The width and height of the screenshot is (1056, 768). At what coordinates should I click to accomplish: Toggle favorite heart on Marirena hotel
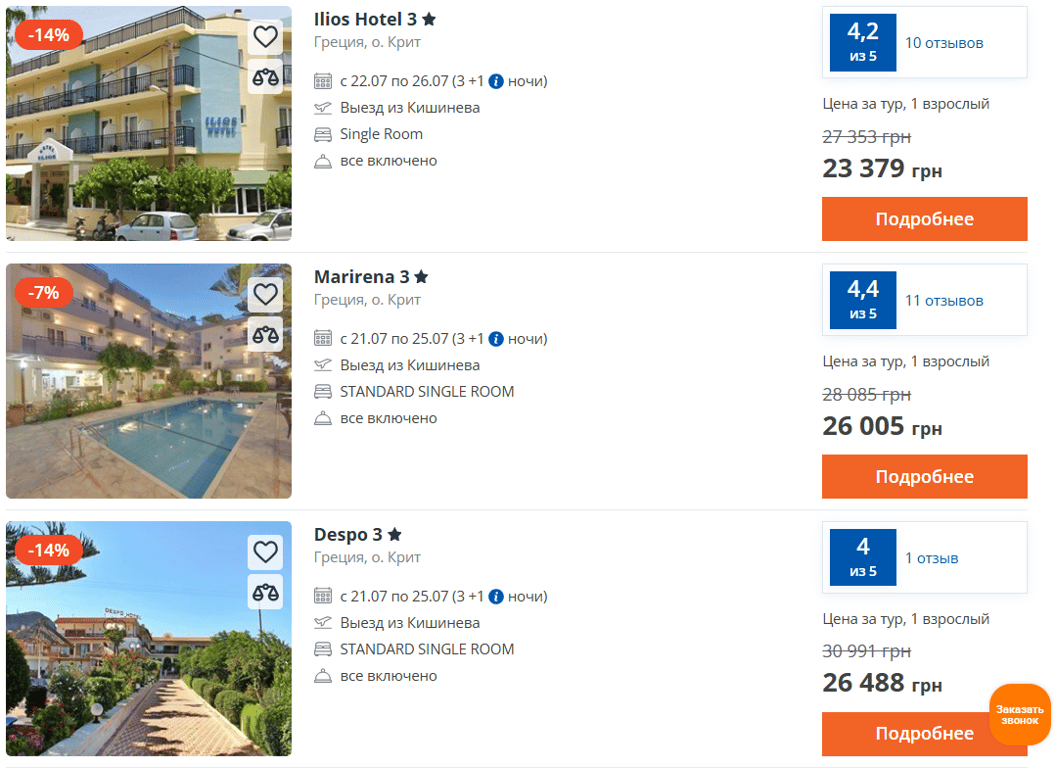click(265, 295)
